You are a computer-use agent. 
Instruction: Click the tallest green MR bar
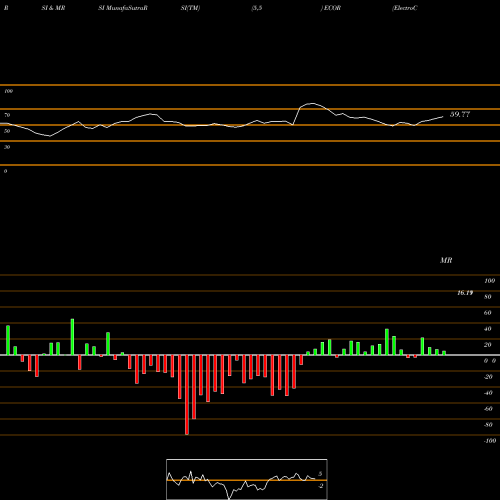point(72,337)
